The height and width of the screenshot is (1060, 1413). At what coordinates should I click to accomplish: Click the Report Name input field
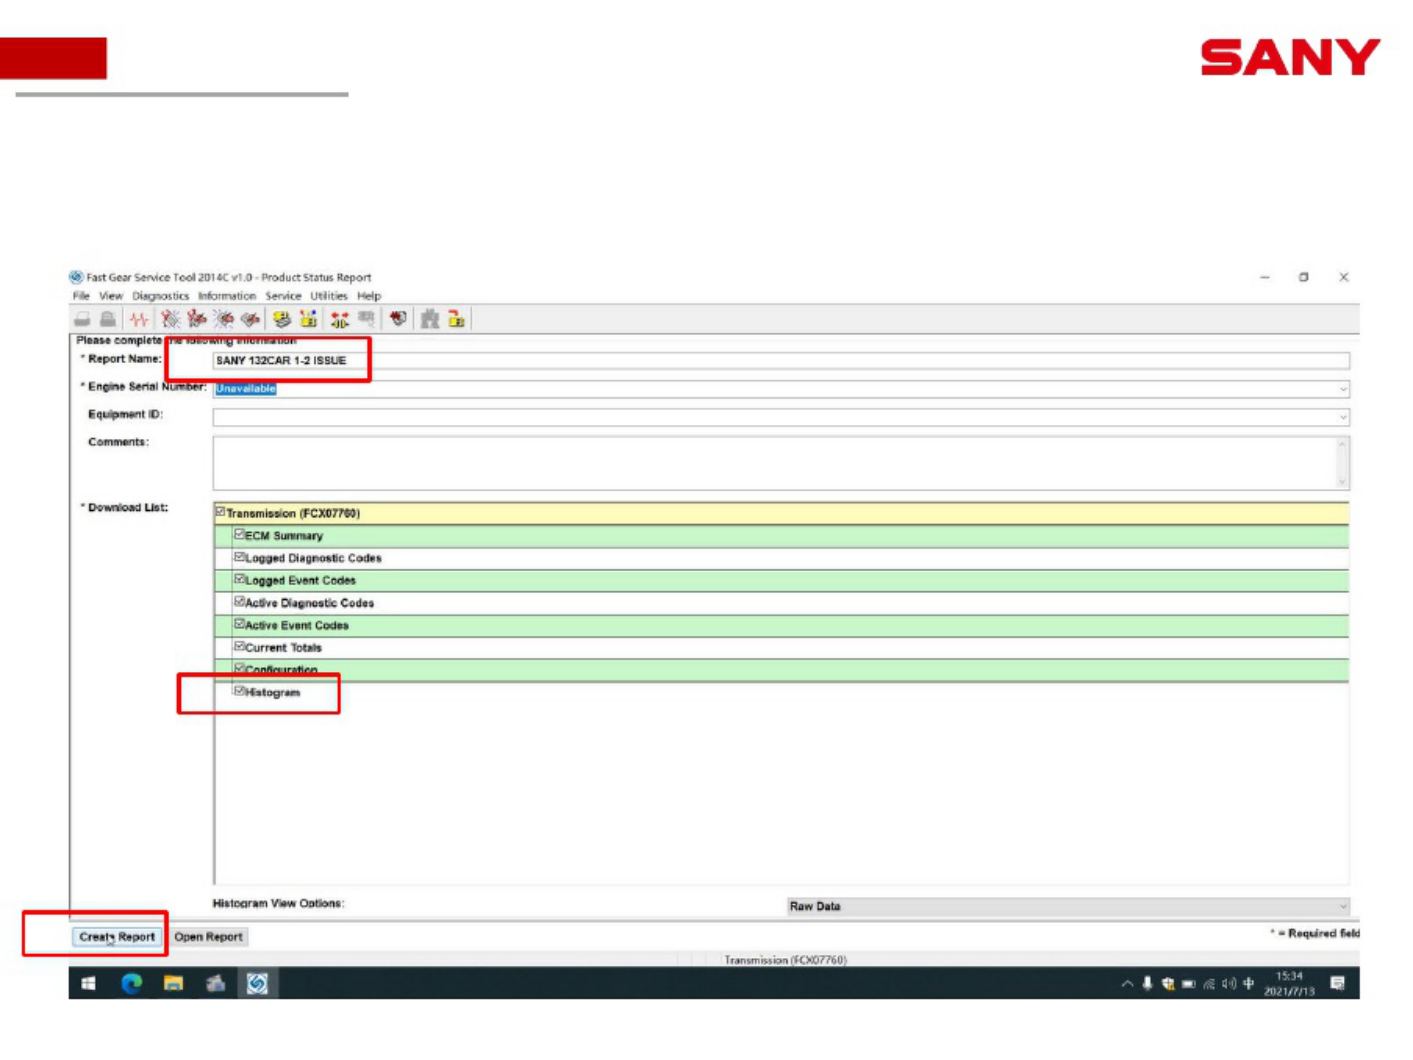781,361
